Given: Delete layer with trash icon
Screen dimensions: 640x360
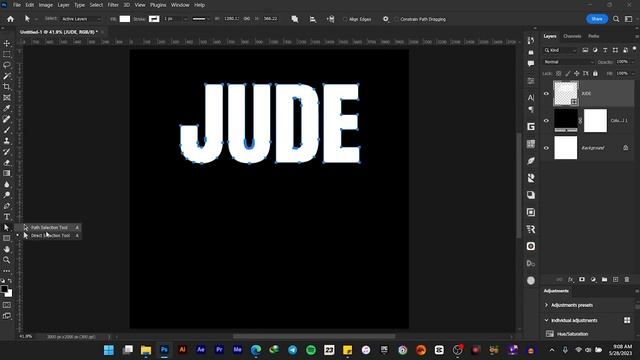Looking at the screenshot, I should pos(627,280).
